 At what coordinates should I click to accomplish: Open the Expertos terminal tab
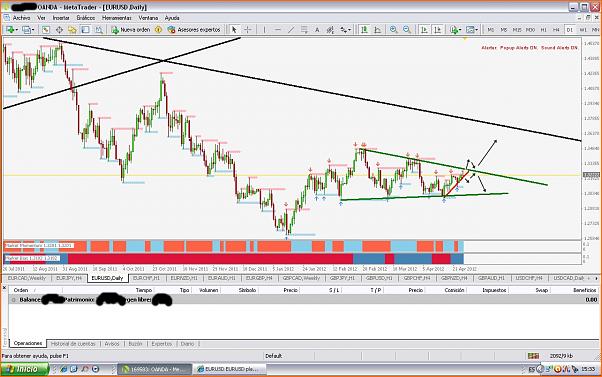pos(161,344)
